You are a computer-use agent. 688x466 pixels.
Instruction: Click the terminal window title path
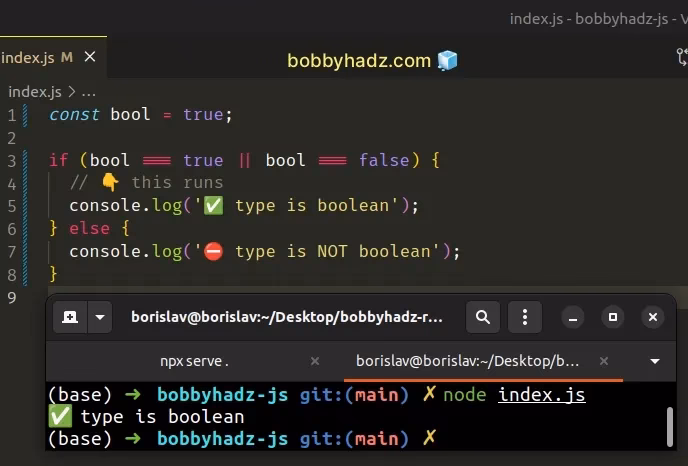click(287, 317)
